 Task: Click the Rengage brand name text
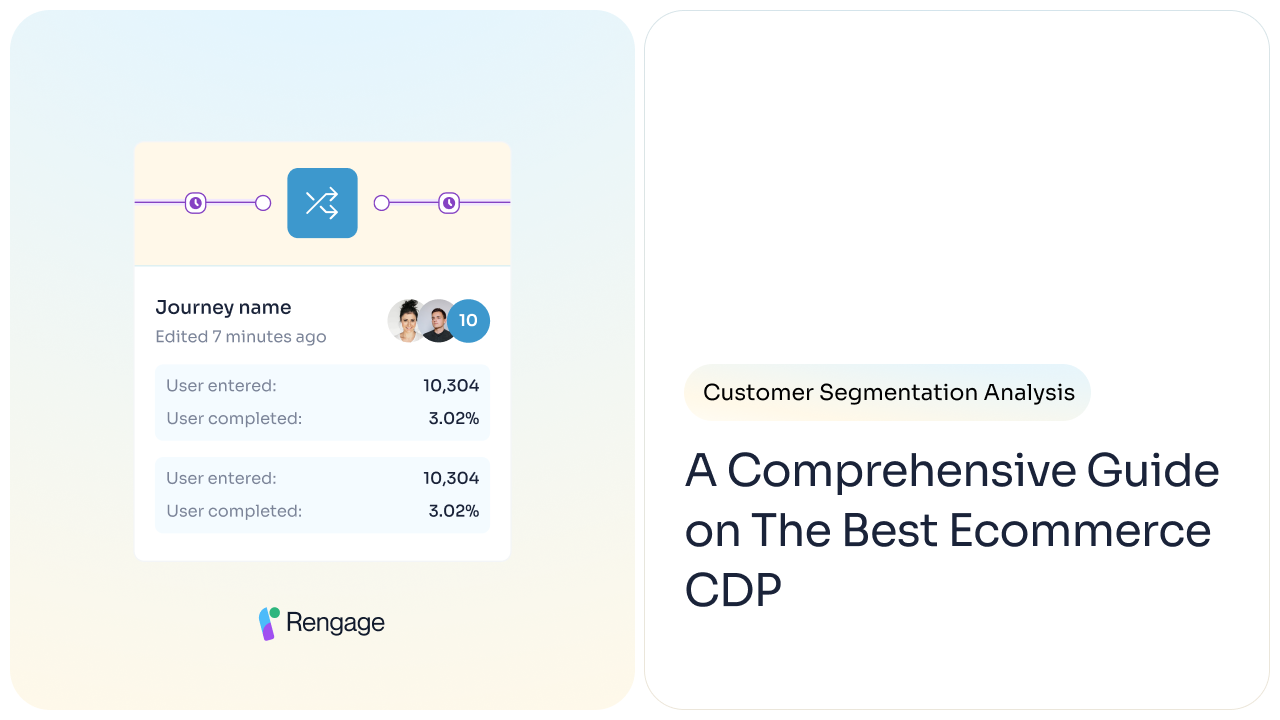[335, 622]
